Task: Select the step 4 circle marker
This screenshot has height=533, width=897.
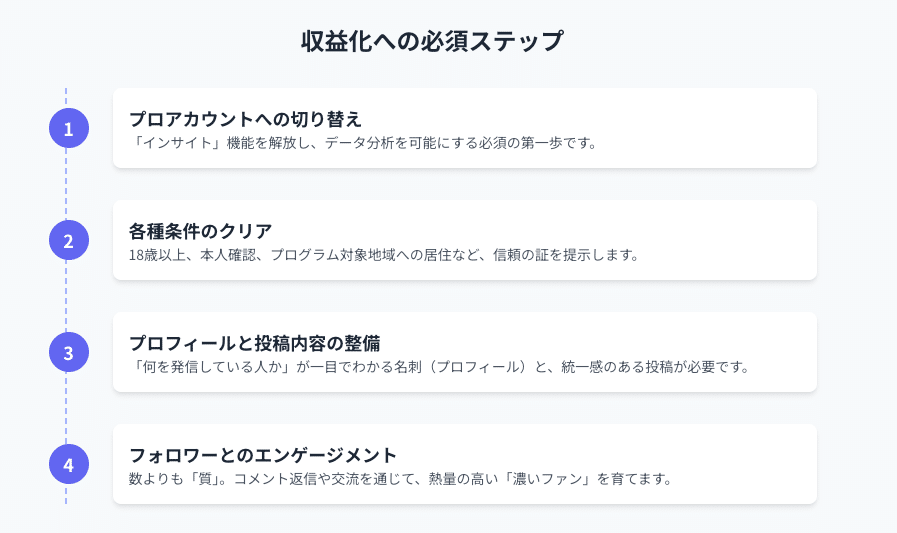Action: click(68, 464)
